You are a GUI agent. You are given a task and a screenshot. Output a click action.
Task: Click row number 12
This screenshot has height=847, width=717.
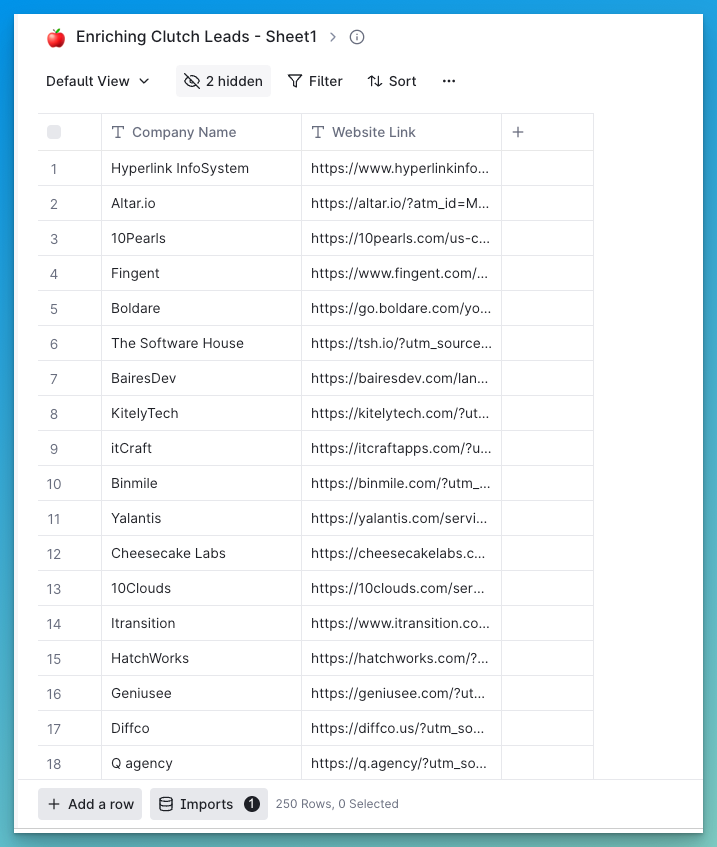pyautogui.click(x=54, y=554)
